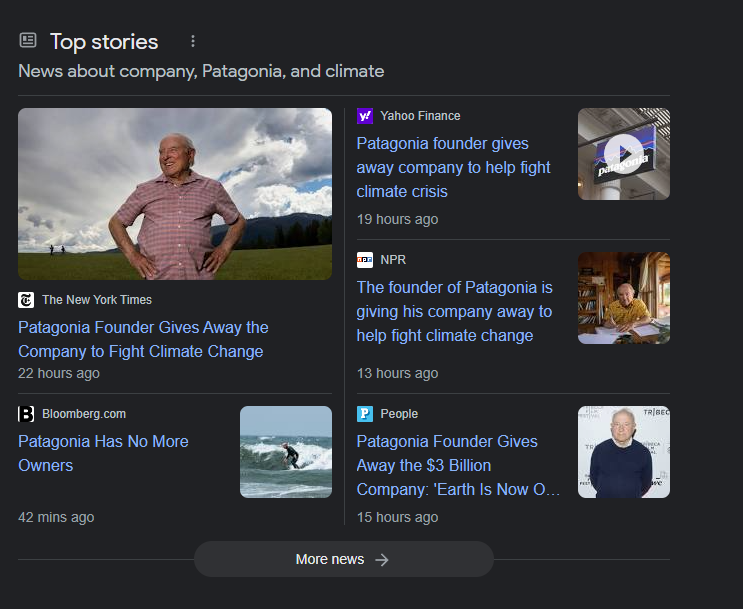Open the People article portrait thumbnail

[x=624, y=452]
